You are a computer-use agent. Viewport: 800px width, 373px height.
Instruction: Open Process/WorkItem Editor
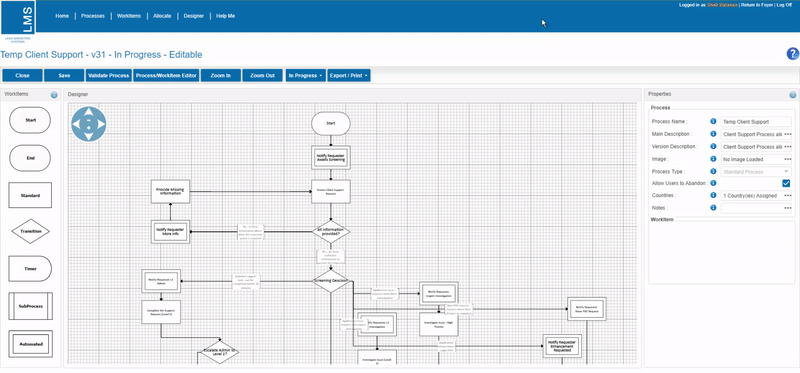click(x=166, y=76)
